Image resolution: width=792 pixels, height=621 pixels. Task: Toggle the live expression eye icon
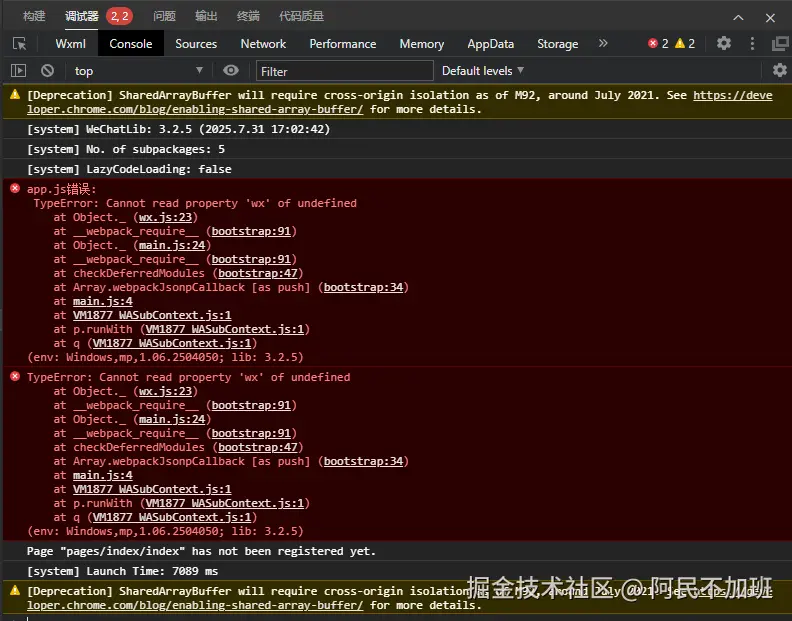click(x=231, y=71)
